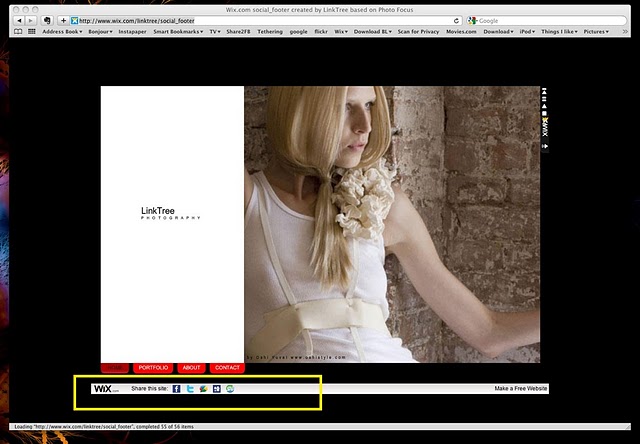Click the add bookmark plus button

(64, 20)
